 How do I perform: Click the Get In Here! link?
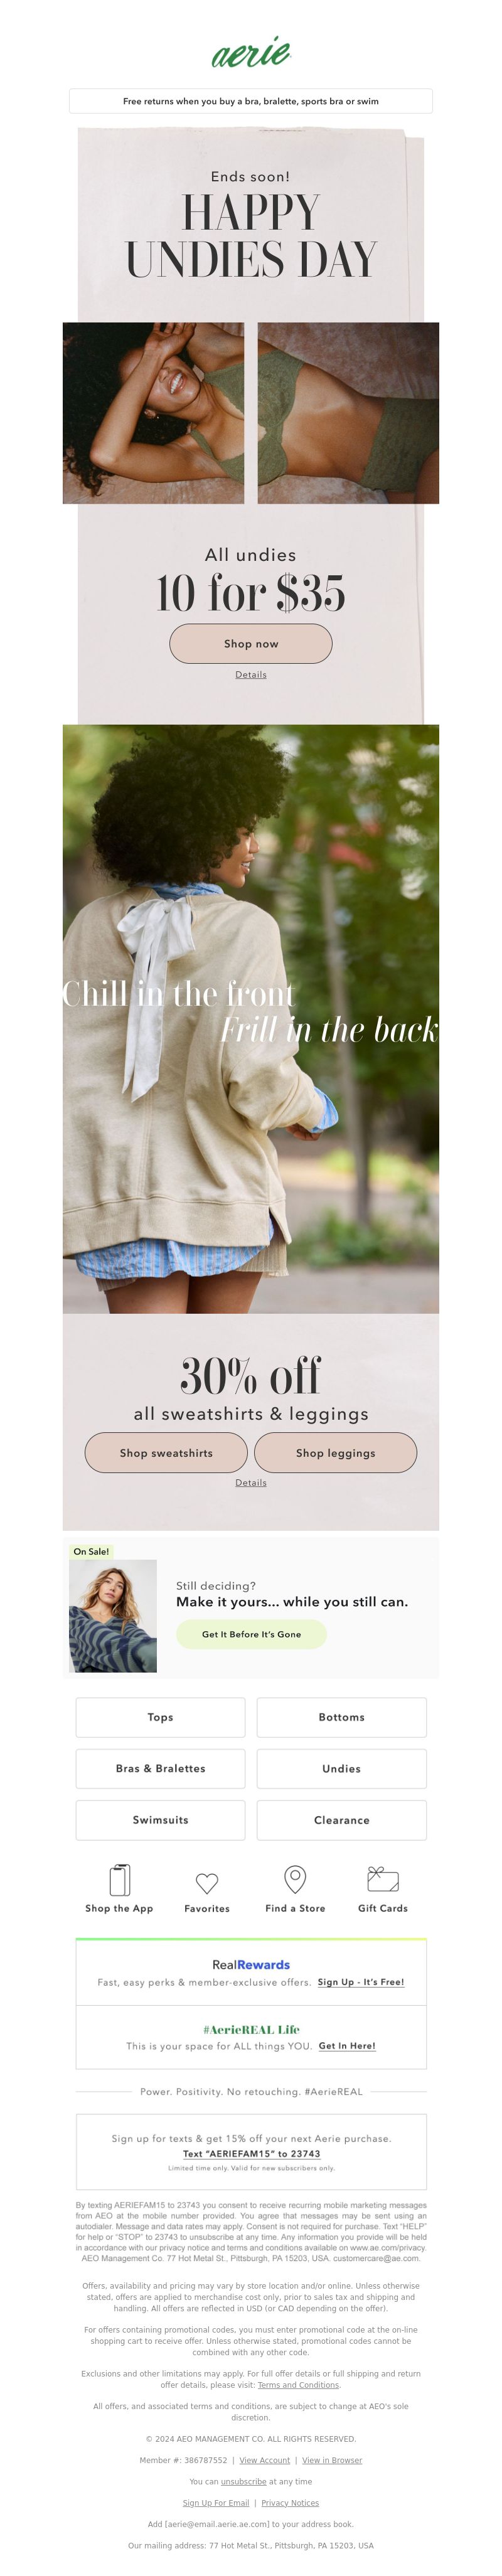coord(347,2046)
